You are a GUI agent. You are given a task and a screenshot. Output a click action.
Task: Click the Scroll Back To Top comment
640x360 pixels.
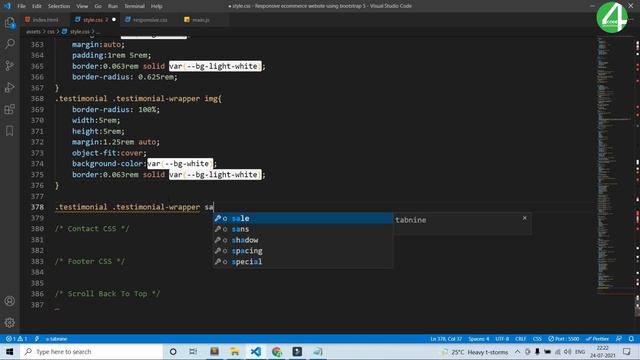coord(107,293)
